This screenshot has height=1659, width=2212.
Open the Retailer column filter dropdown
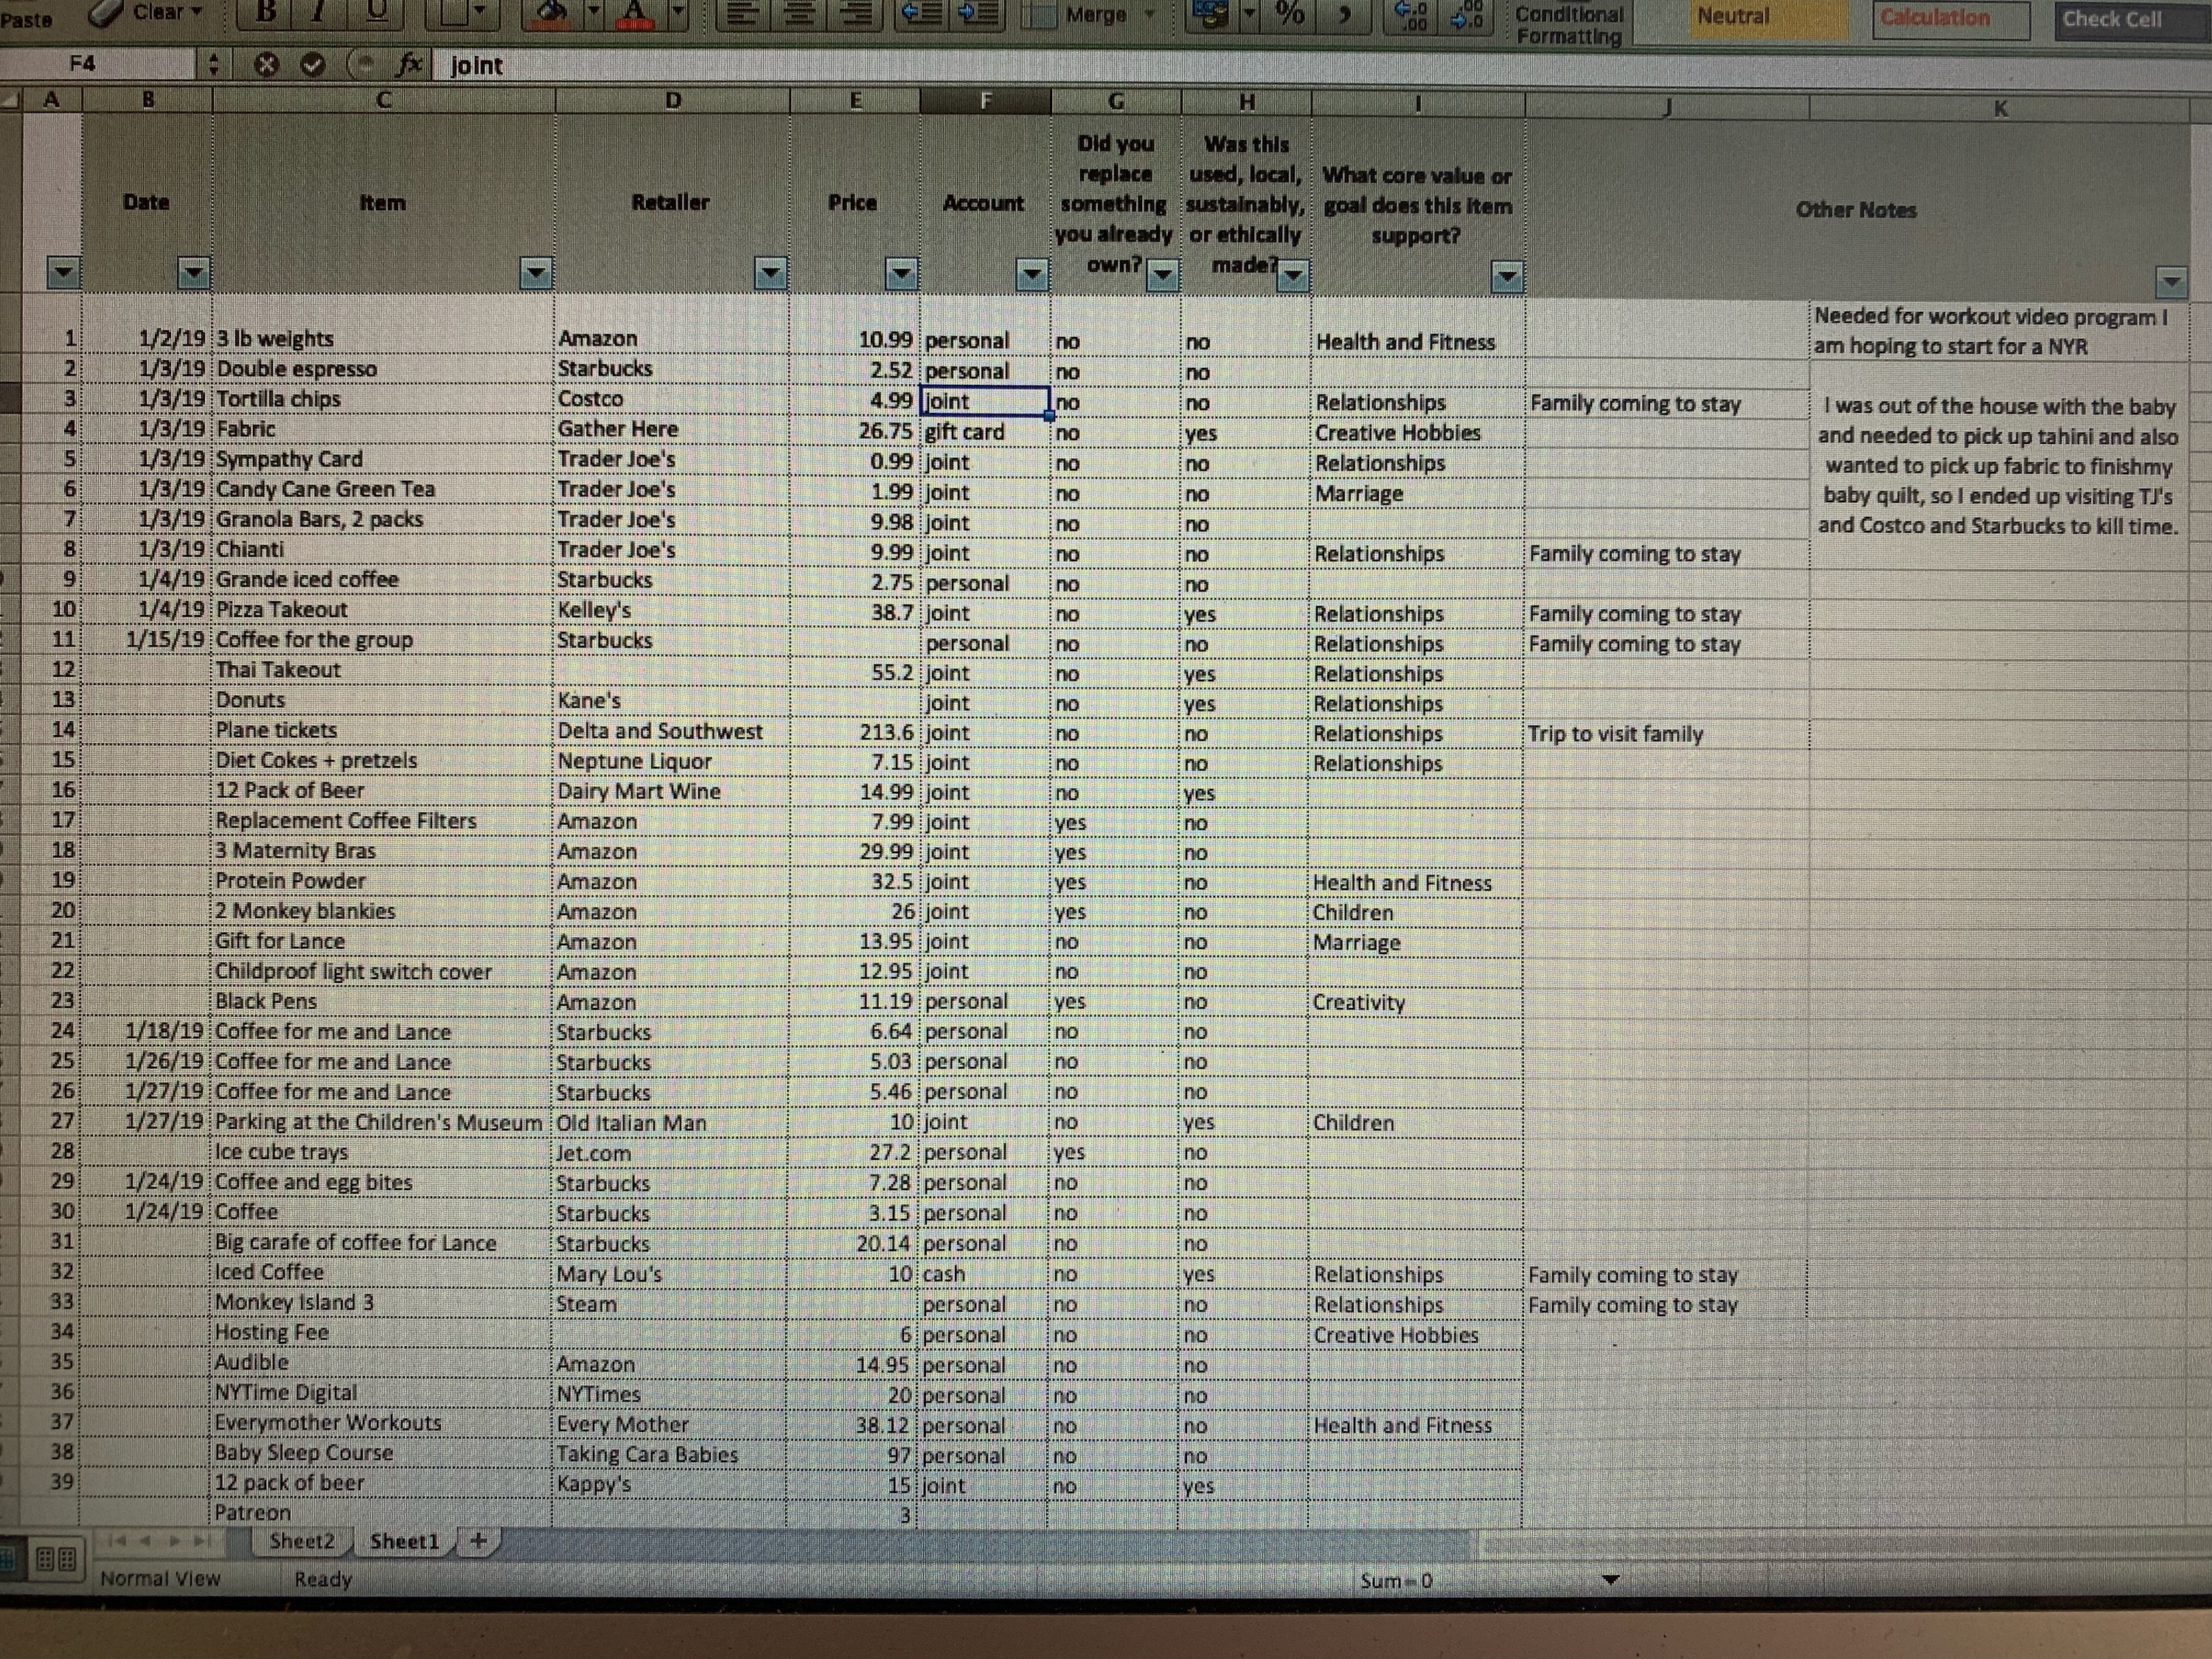tap(770, 273)
